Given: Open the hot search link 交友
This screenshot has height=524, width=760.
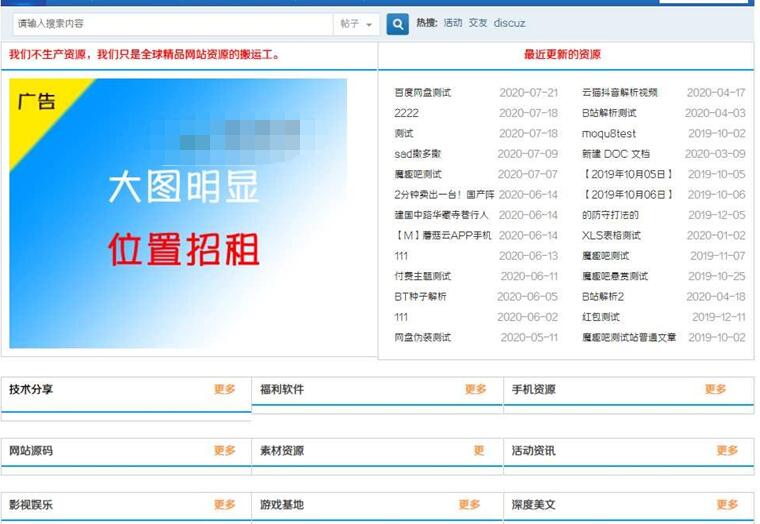Looking at the screenshot, I should click(x=478, y=23).
